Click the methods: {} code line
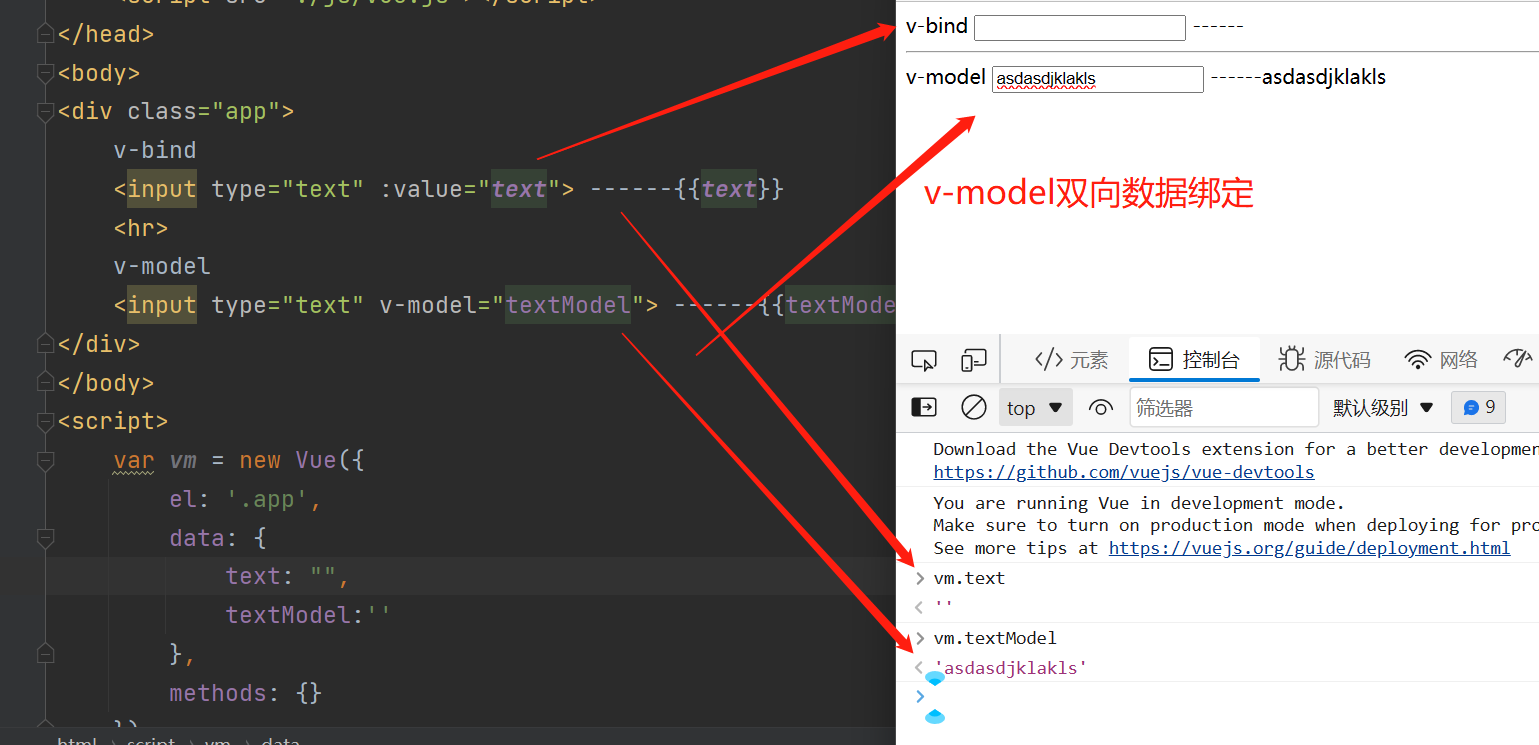The image size is (1539, 745). pyautogui.click(x=246, y=693)
